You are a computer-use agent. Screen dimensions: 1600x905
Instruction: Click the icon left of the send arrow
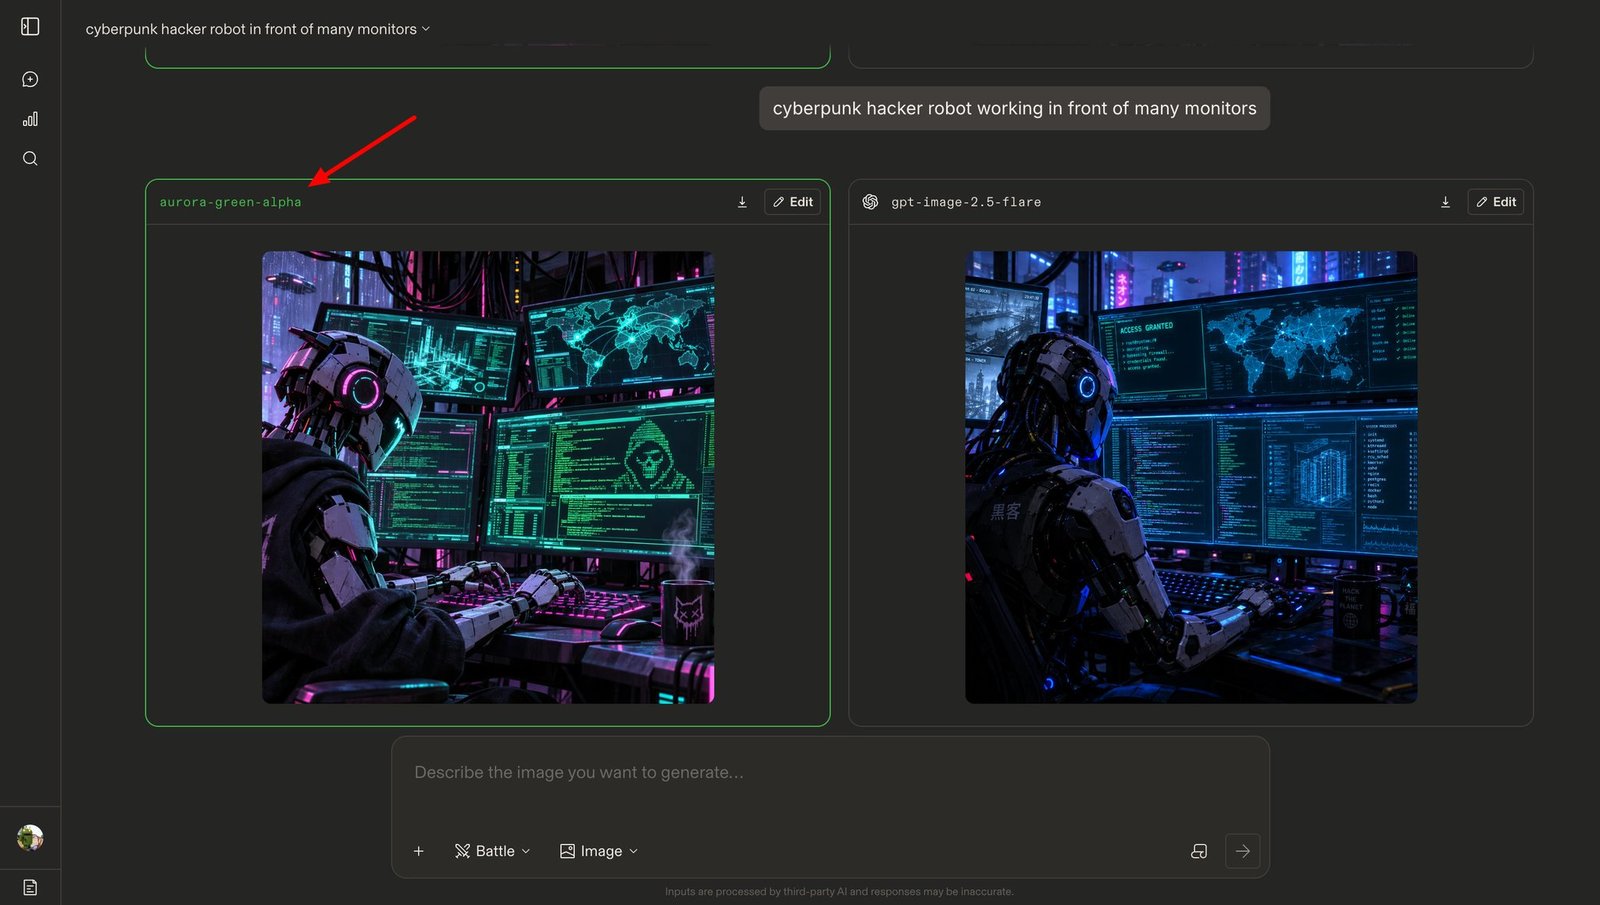click(x=1199, y=851)
